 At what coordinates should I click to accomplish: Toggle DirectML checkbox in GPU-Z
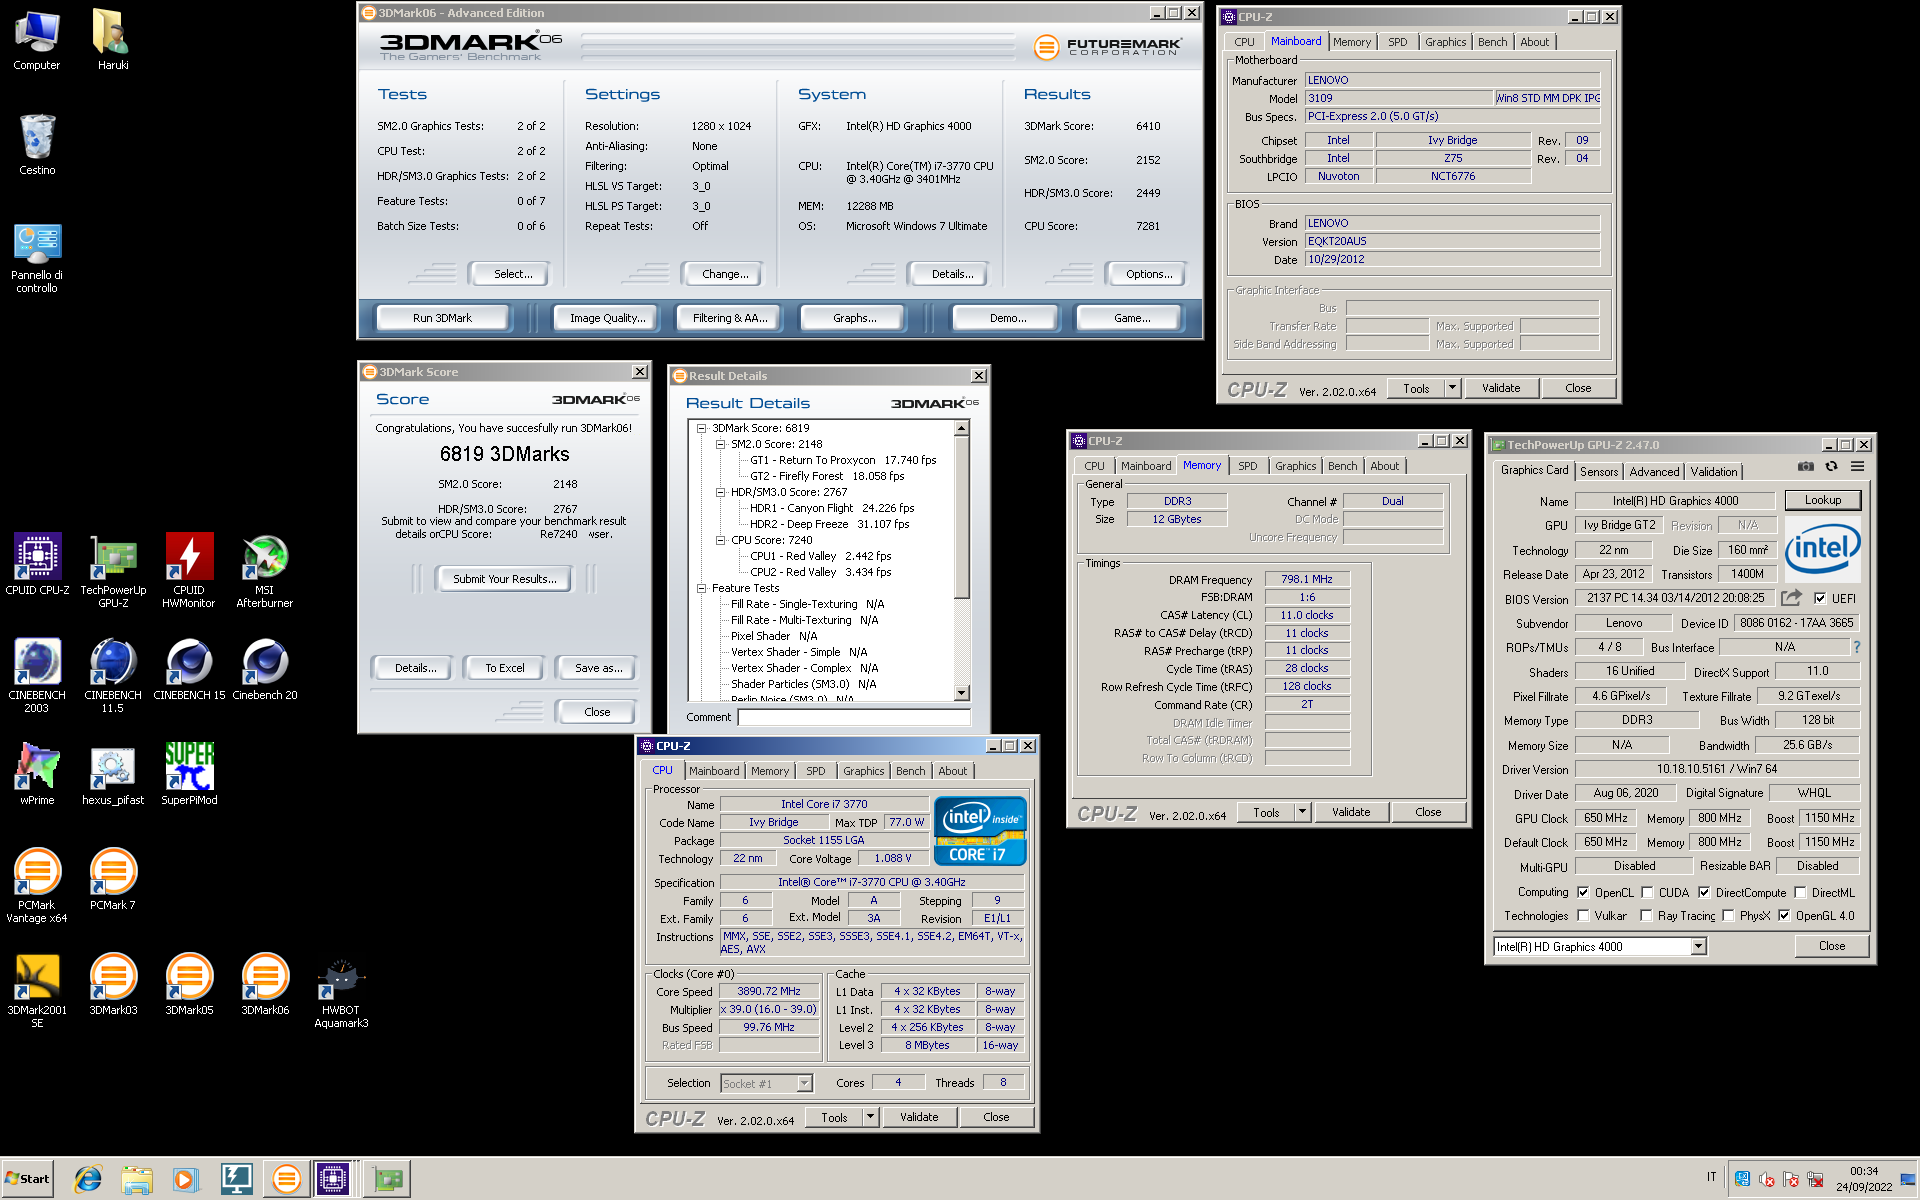click(x=1800, y=893)
